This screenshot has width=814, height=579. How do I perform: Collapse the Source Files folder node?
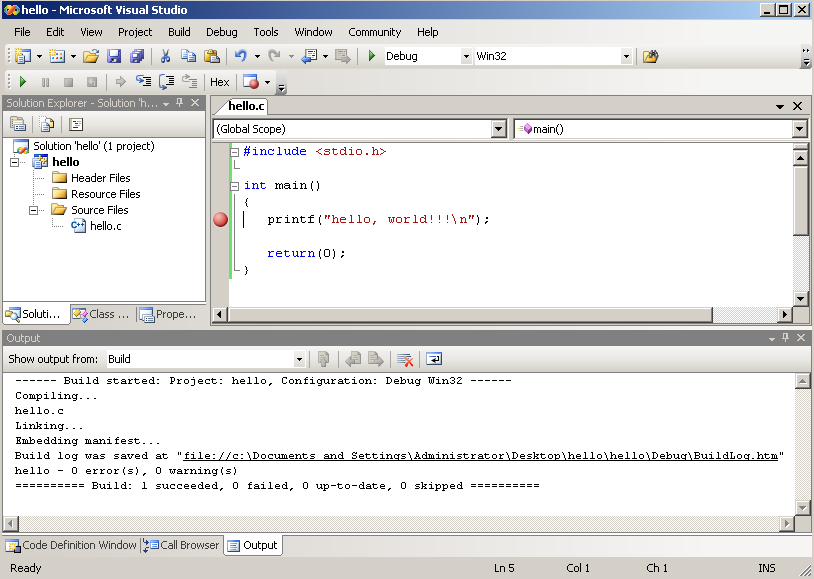pos(34,210)
